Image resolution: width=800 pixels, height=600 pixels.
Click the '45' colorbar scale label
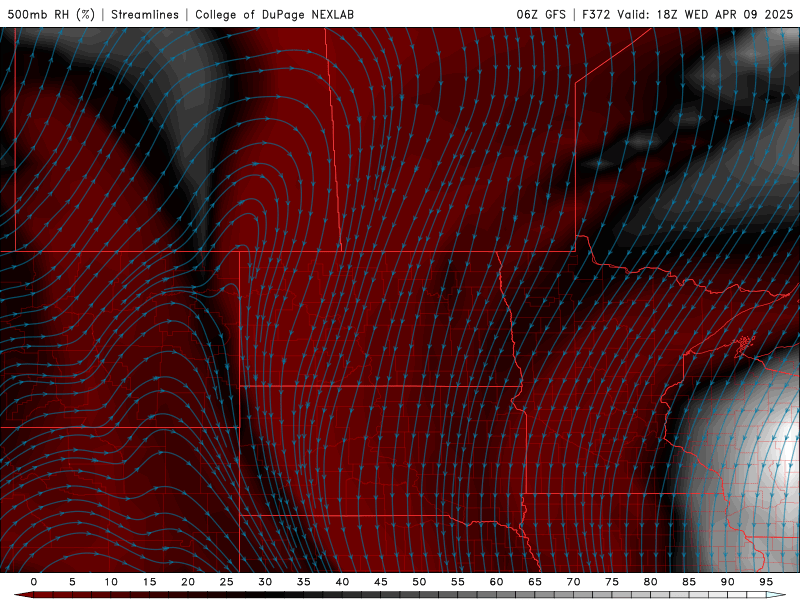(x=381, y=582)
